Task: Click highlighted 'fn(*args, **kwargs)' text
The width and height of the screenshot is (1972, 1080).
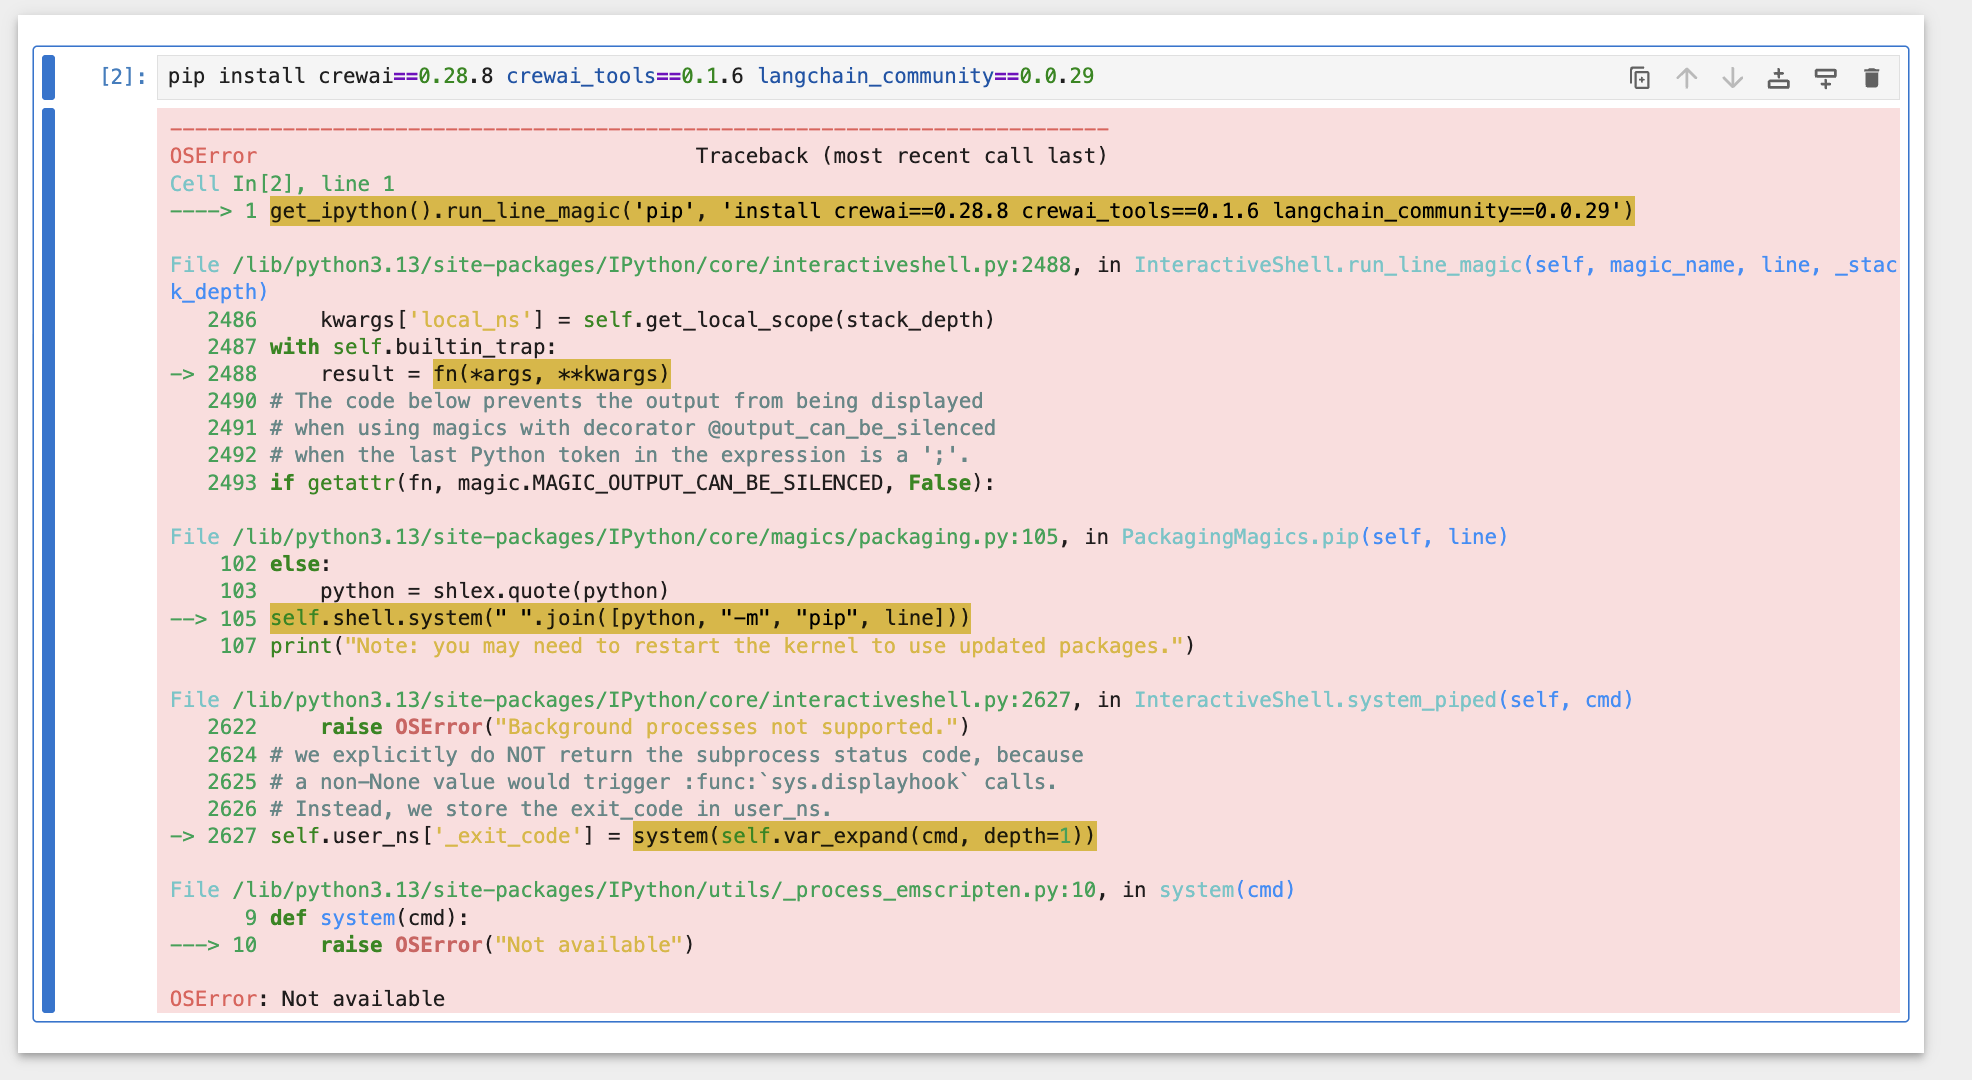Action: 551,374
